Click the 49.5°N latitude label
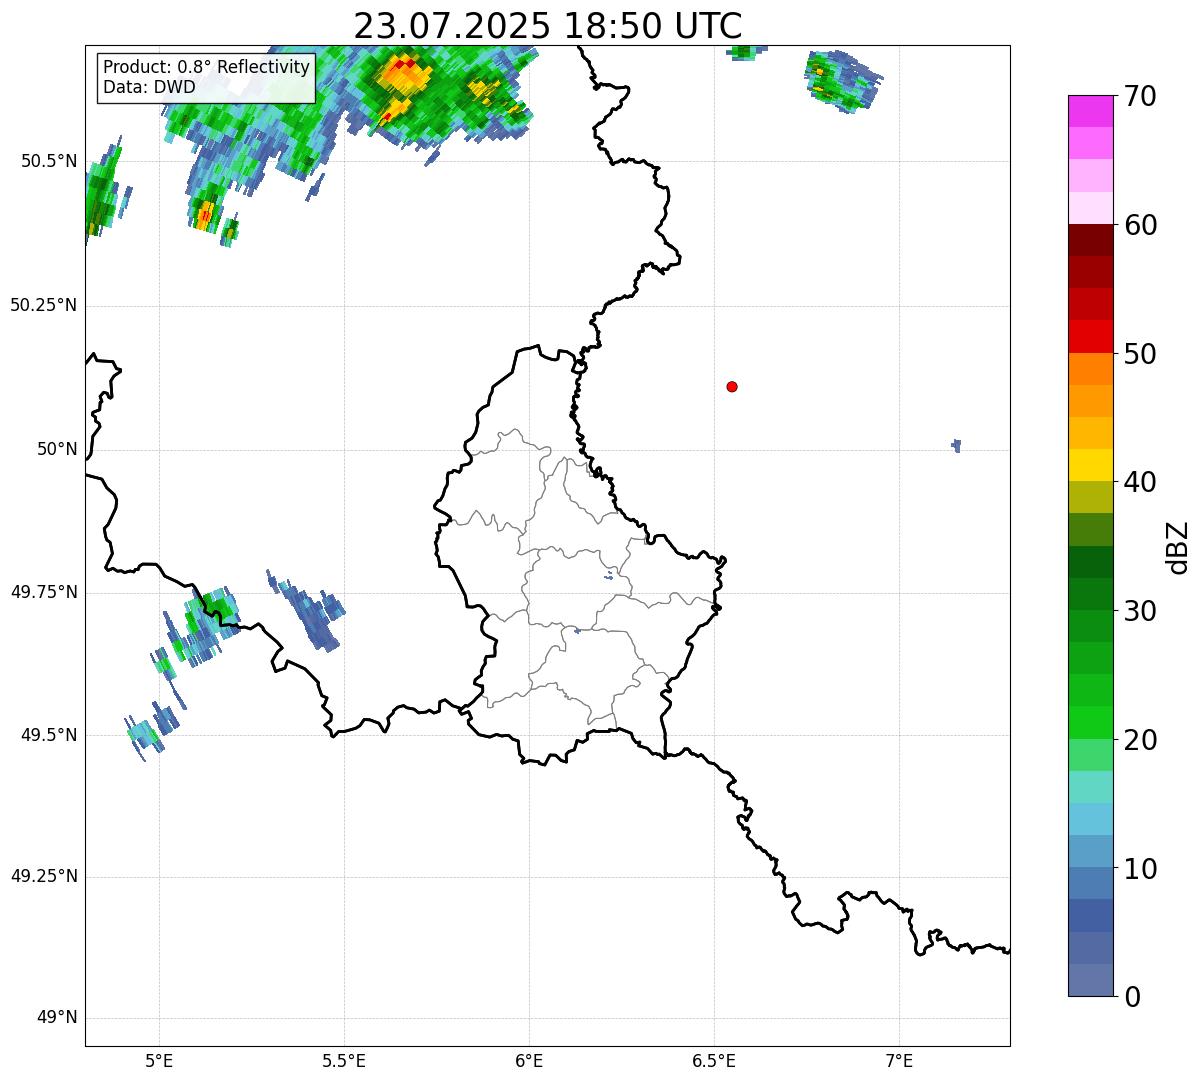1202x1081 pixels. (x=49, y=735)
